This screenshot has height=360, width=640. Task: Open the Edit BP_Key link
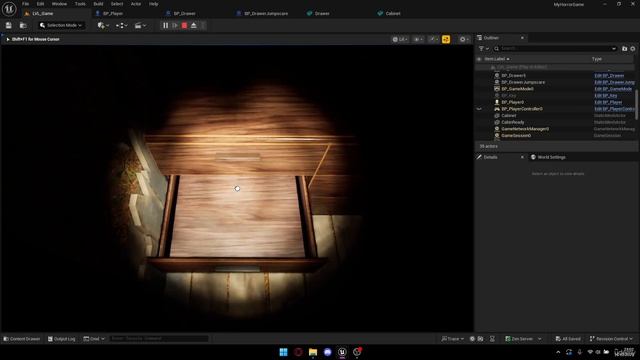605,96
